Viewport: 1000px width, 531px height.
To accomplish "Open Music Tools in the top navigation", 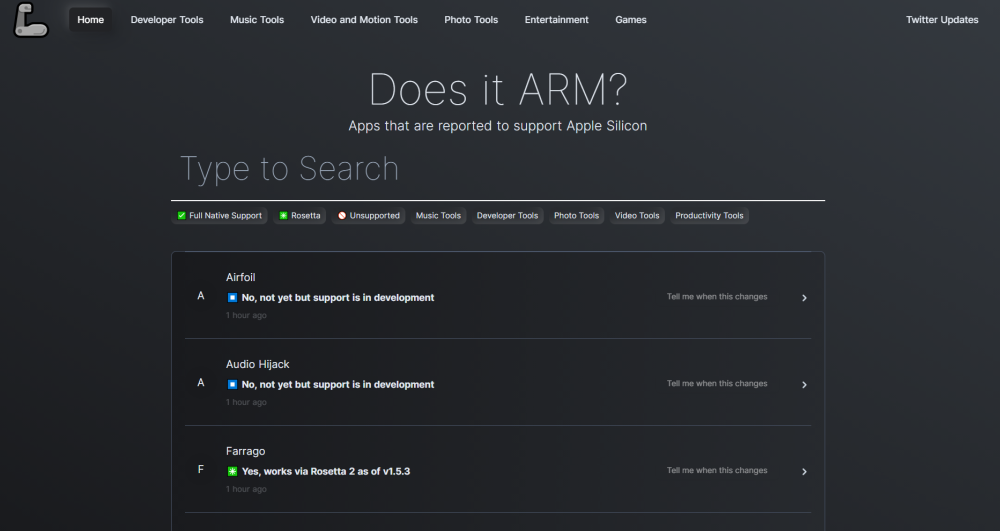I will tap(257, 20).
